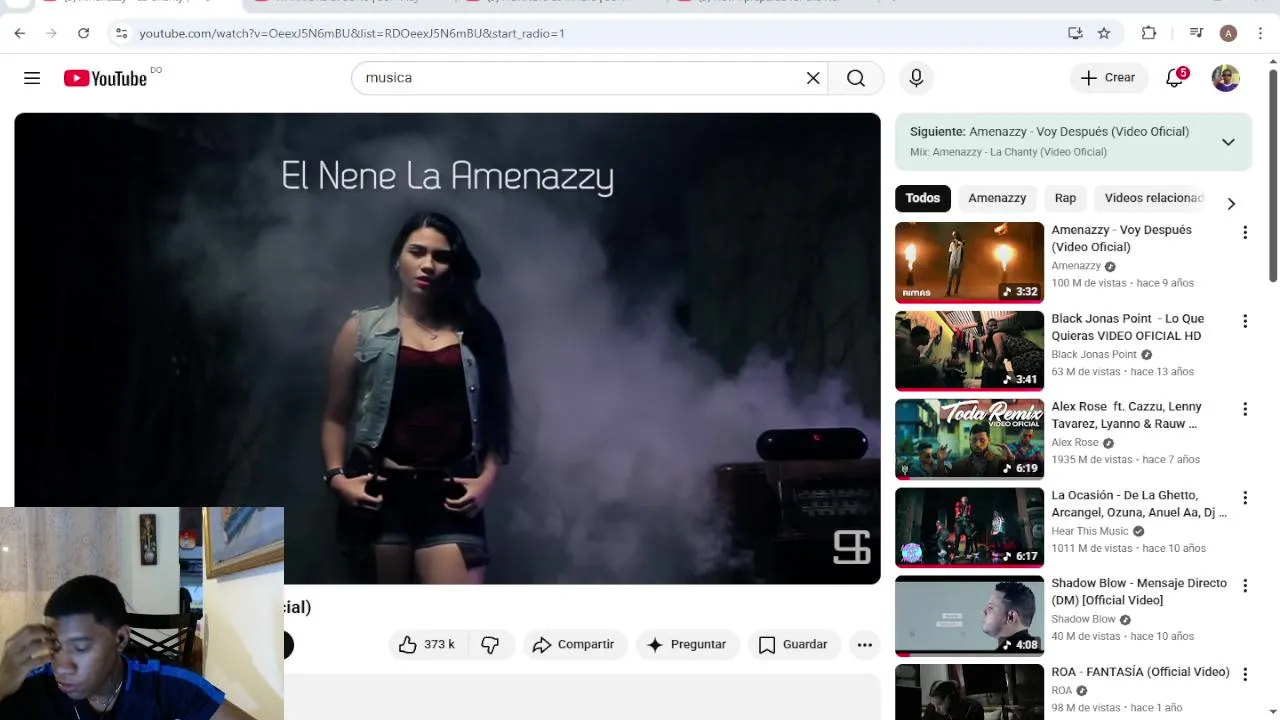Open the Voy Después video thumbnail
The width and height of the screenshot is (1280, 720).
pos(969,262)
